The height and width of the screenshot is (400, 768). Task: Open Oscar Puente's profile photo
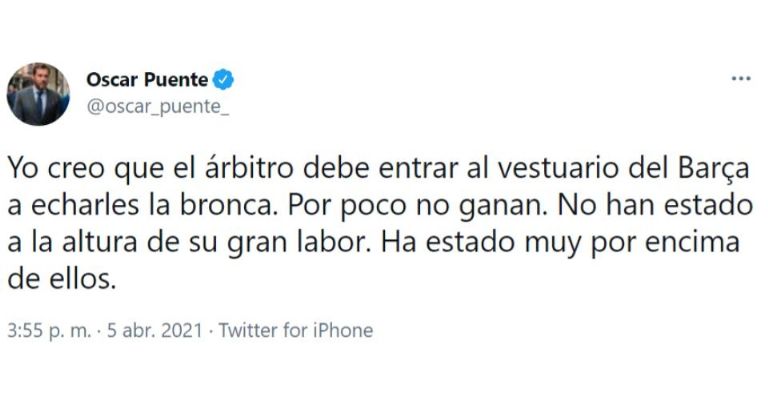pos(40,93)
